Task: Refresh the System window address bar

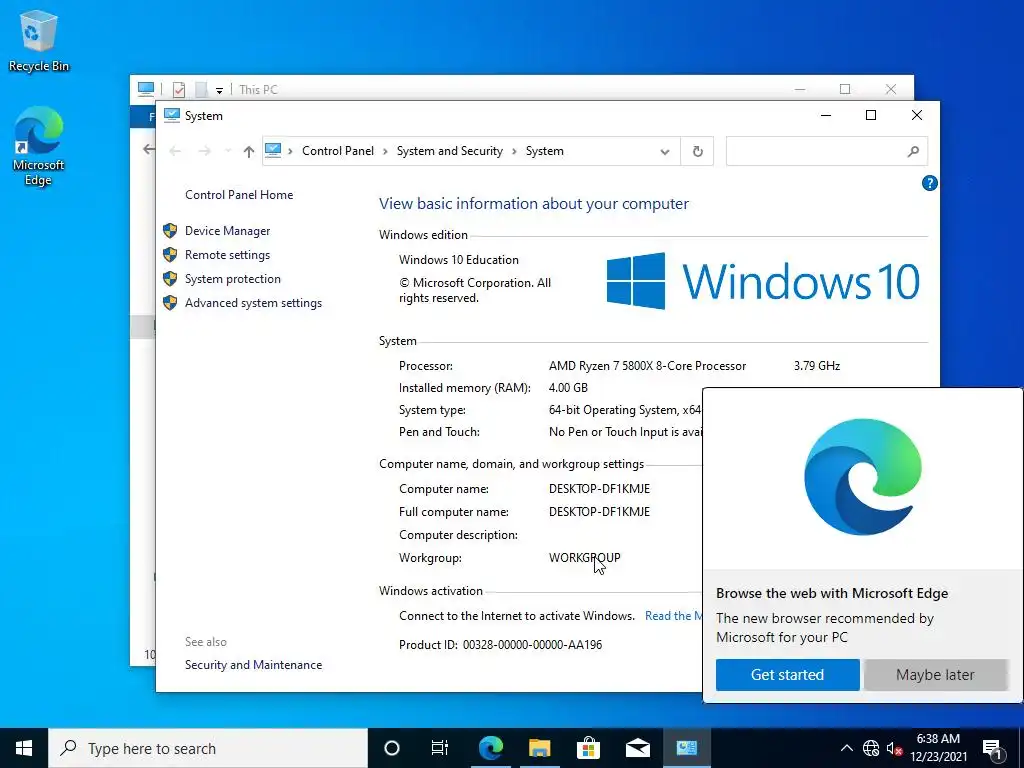Action: pos(697,152)
